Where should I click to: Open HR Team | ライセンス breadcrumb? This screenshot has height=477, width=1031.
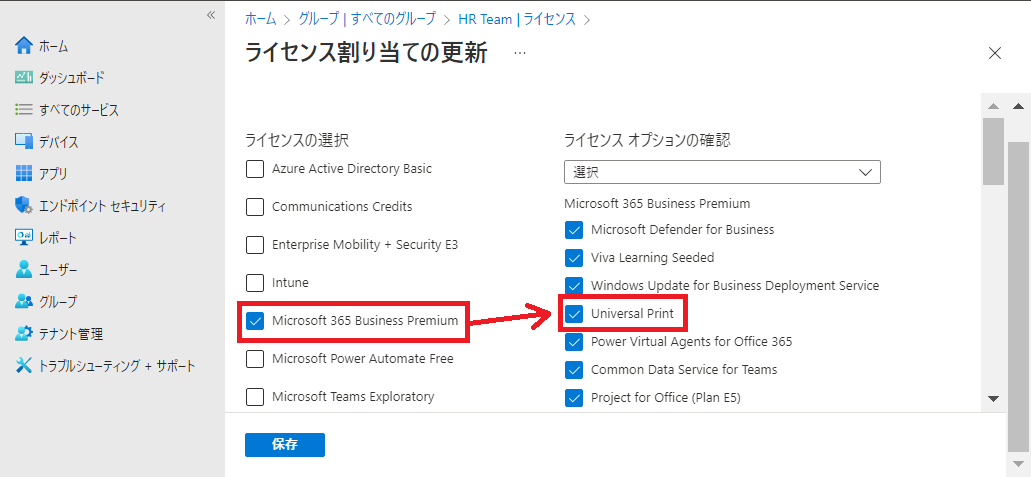click(517, 19)
